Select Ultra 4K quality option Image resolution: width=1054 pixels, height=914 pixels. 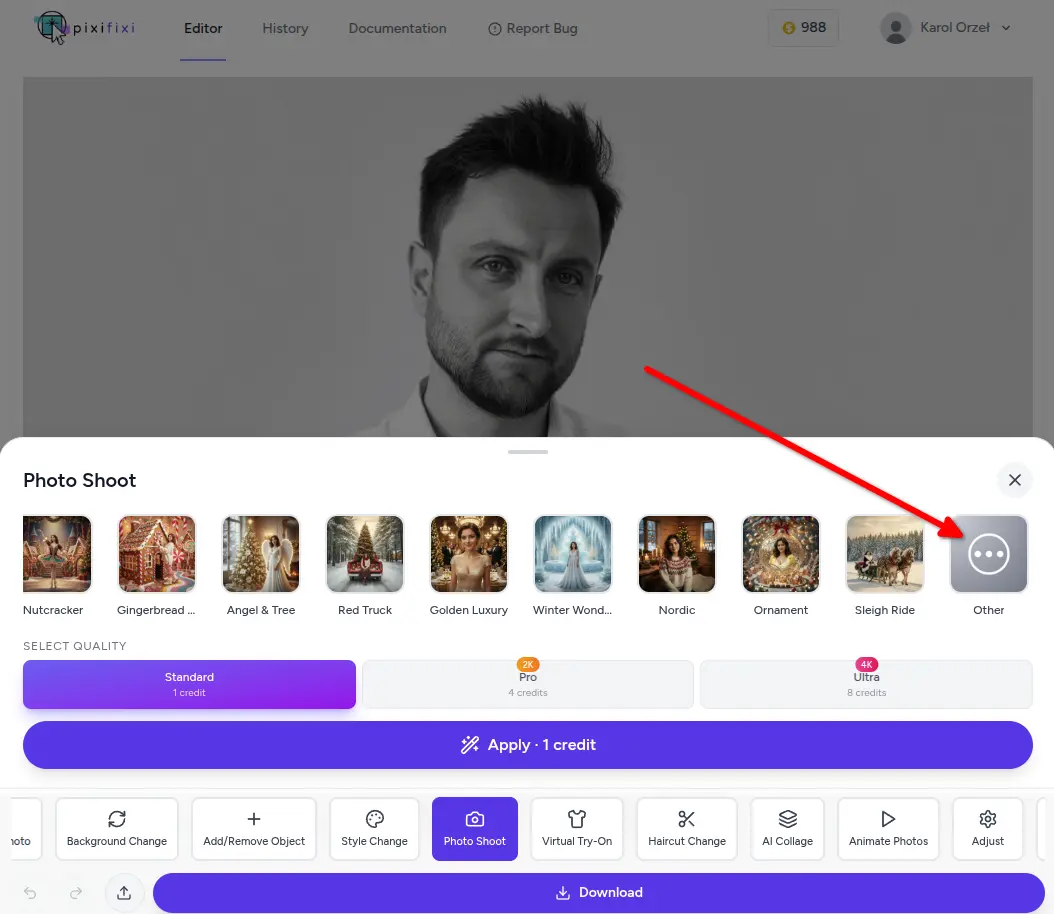click(x=866, y=684)
